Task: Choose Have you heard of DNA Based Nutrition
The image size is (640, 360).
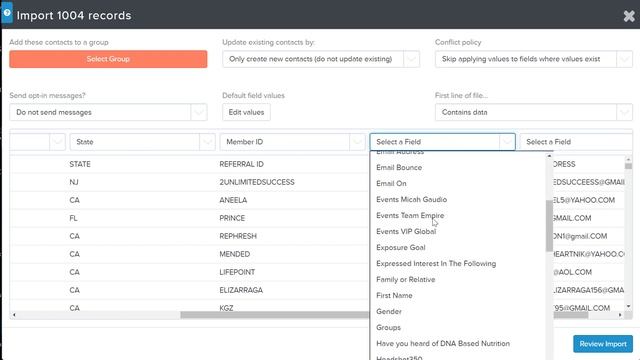Action: (443, 344)
